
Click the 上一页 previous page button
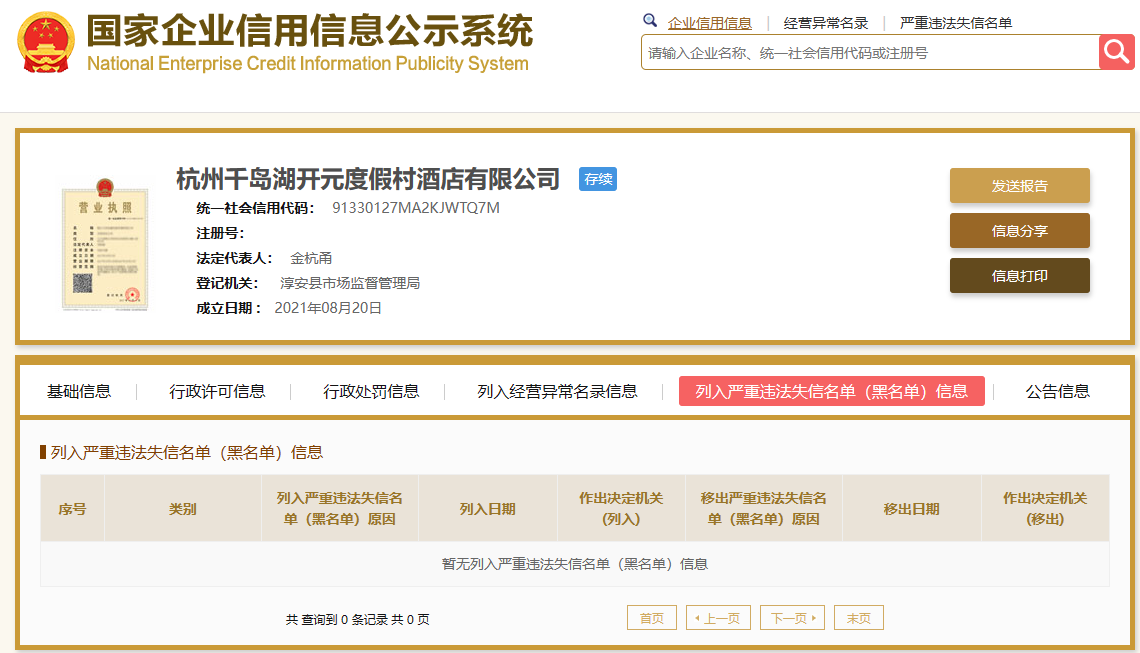[x=718, y=618]
